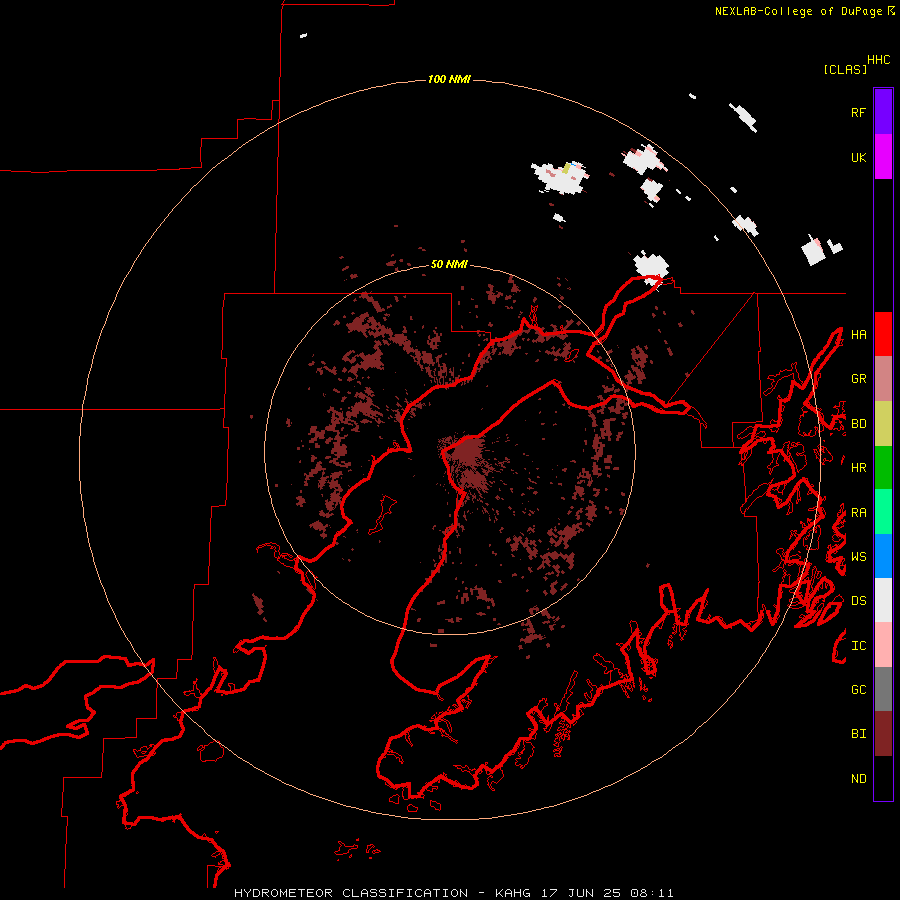
Task: Click the IC legend label
Action: click(858, 645)
